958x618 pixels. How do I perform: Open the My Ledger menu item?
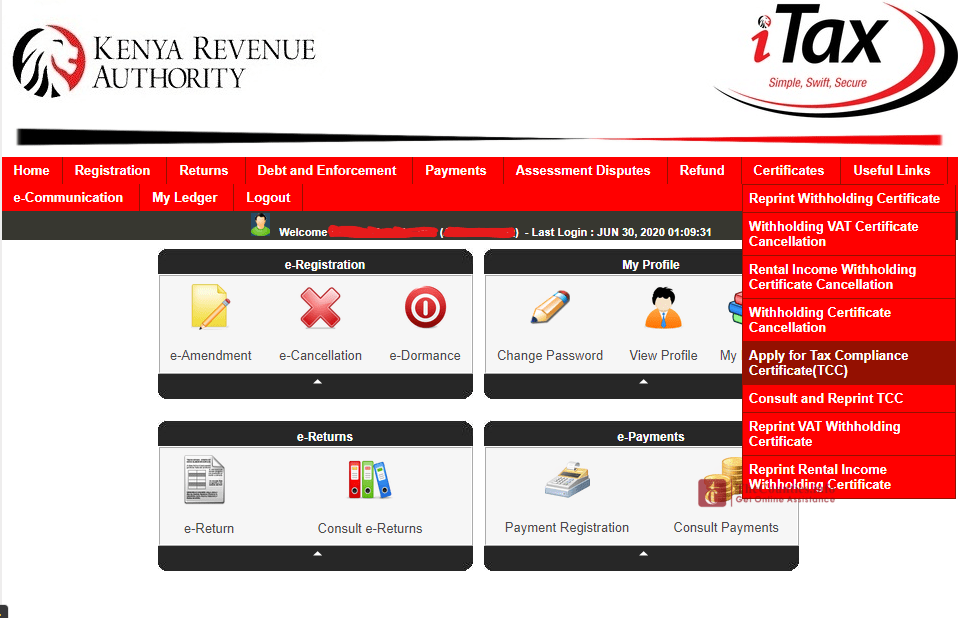[x=184, y=197]
